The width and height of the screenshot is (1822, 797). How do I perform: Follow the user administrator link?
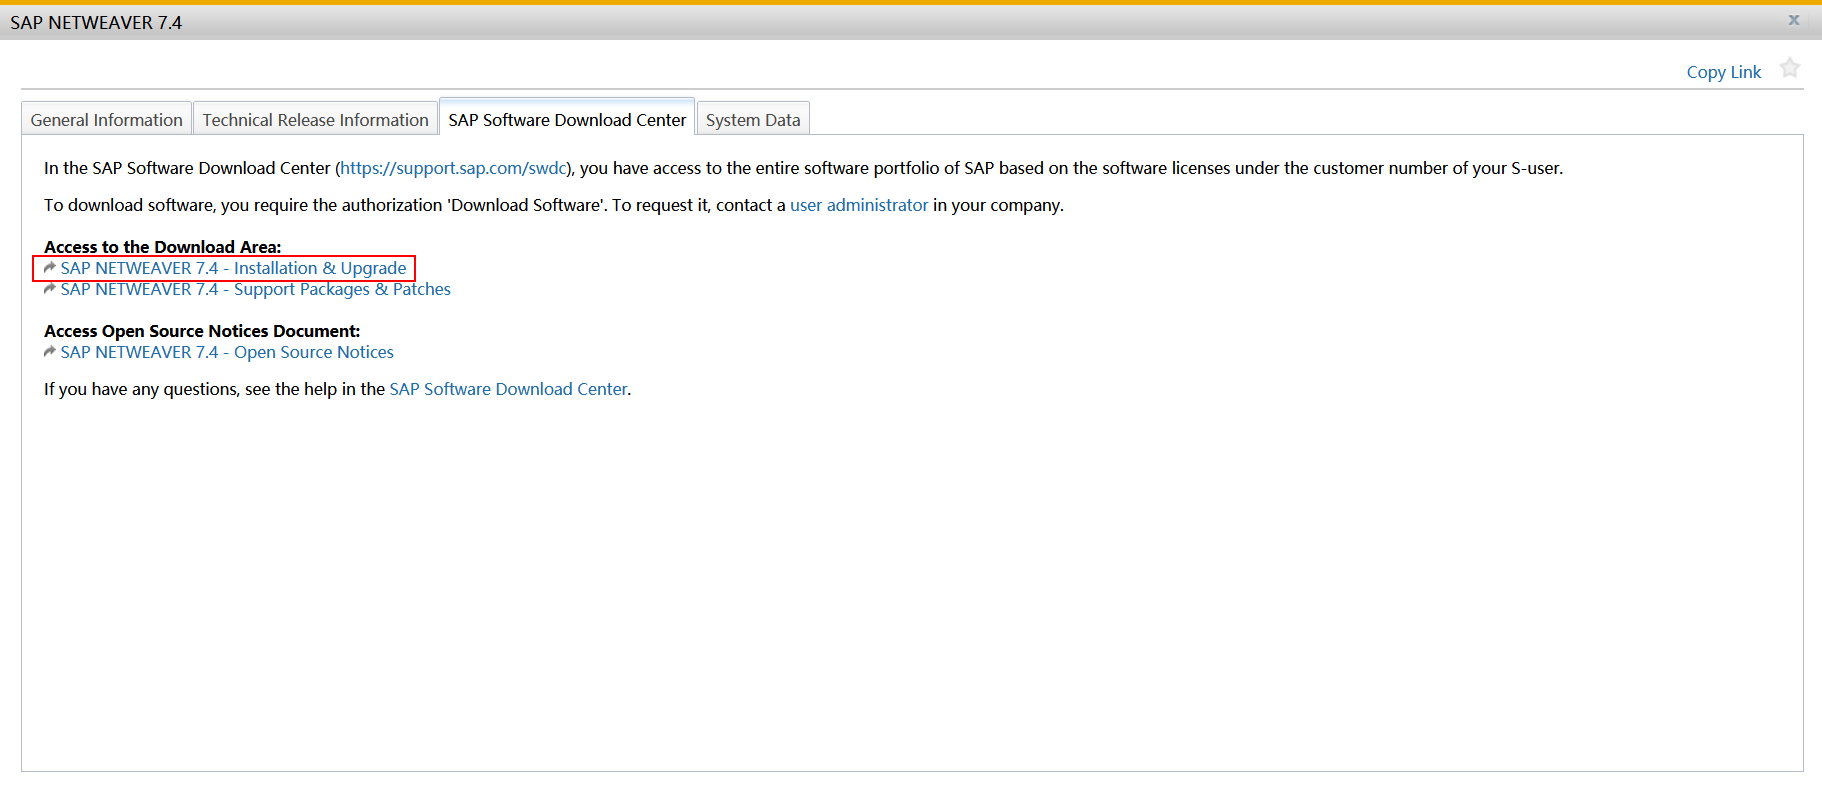click(859, 205)
